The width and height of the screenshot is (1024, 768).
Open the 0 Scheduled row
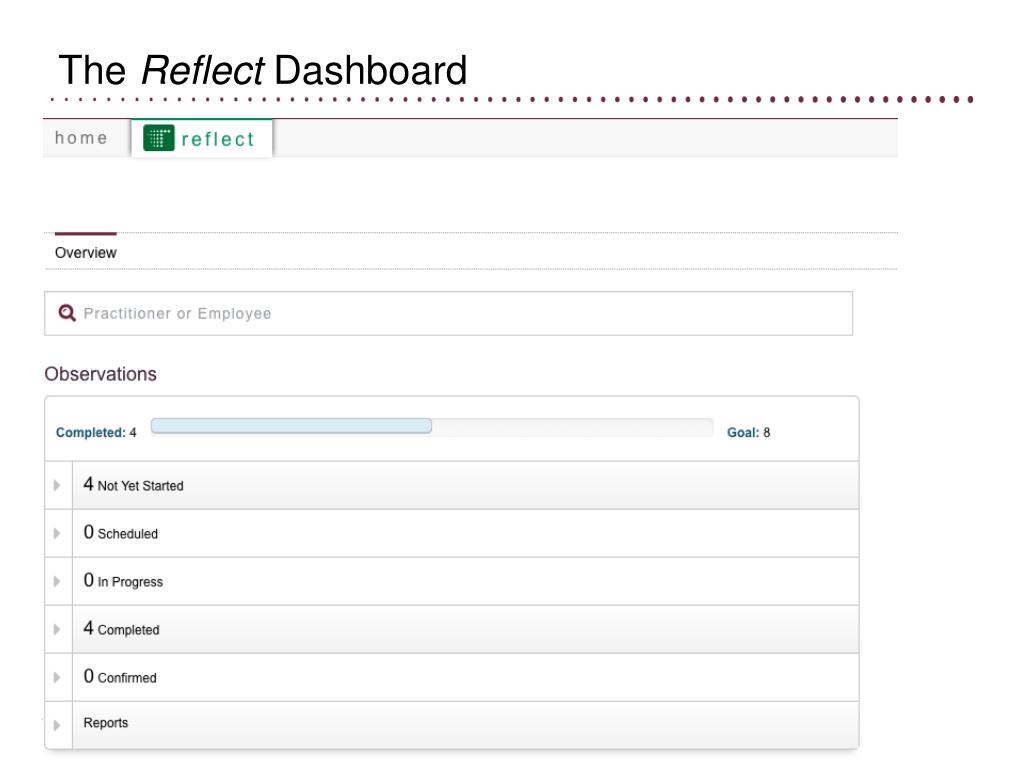[x=465, y=534]
